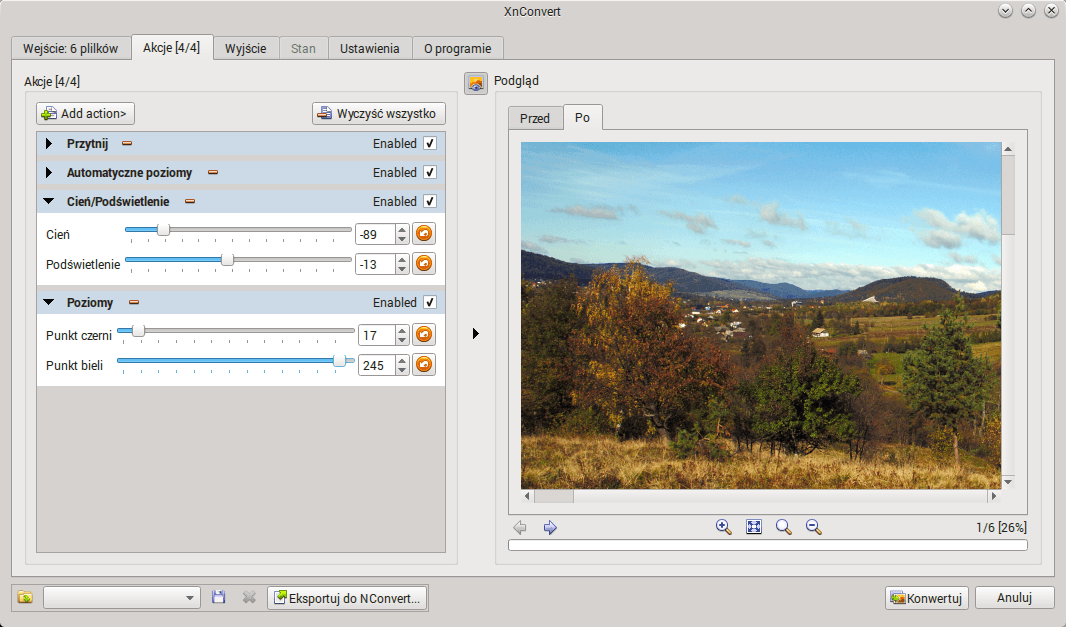Collapse the preview pane with the black arrow
Viewport: 1066px width, 627px height.
pos(476,333)
